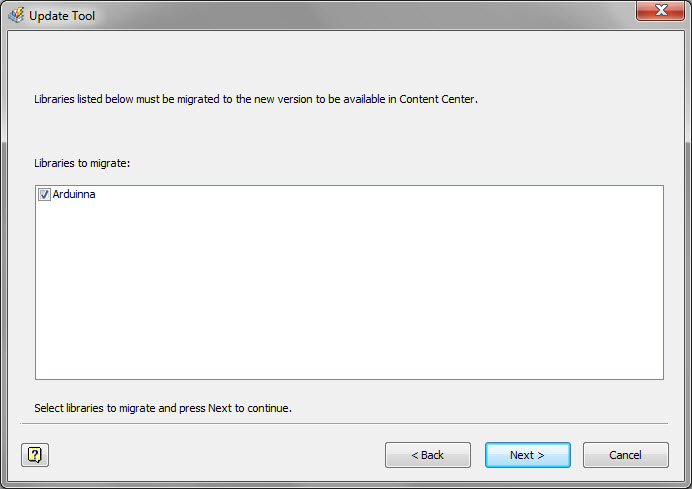Click the Update Tool title bar icon
692x489 pixels.
pos(16,15)
